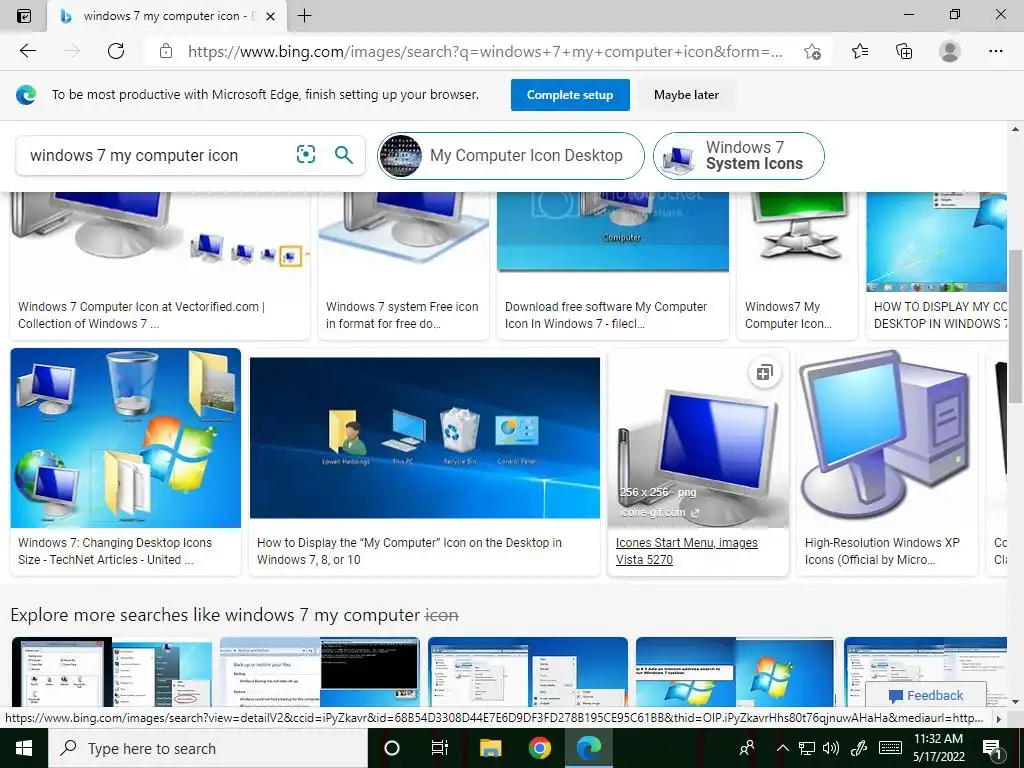1024x768 pixels.
Task: Select the My Computer Icon Desktop suggestion
Action: coord(511,155)
